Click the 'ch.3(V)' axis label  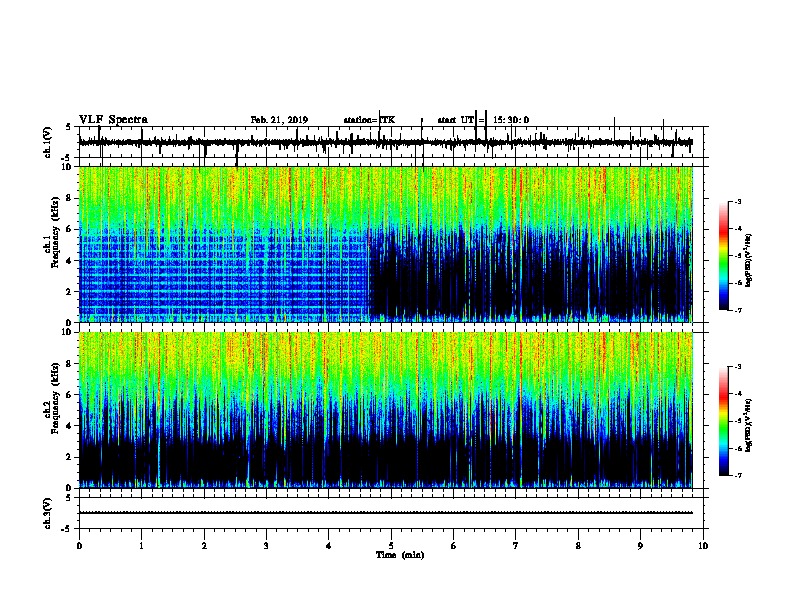(x=47, y=514)
